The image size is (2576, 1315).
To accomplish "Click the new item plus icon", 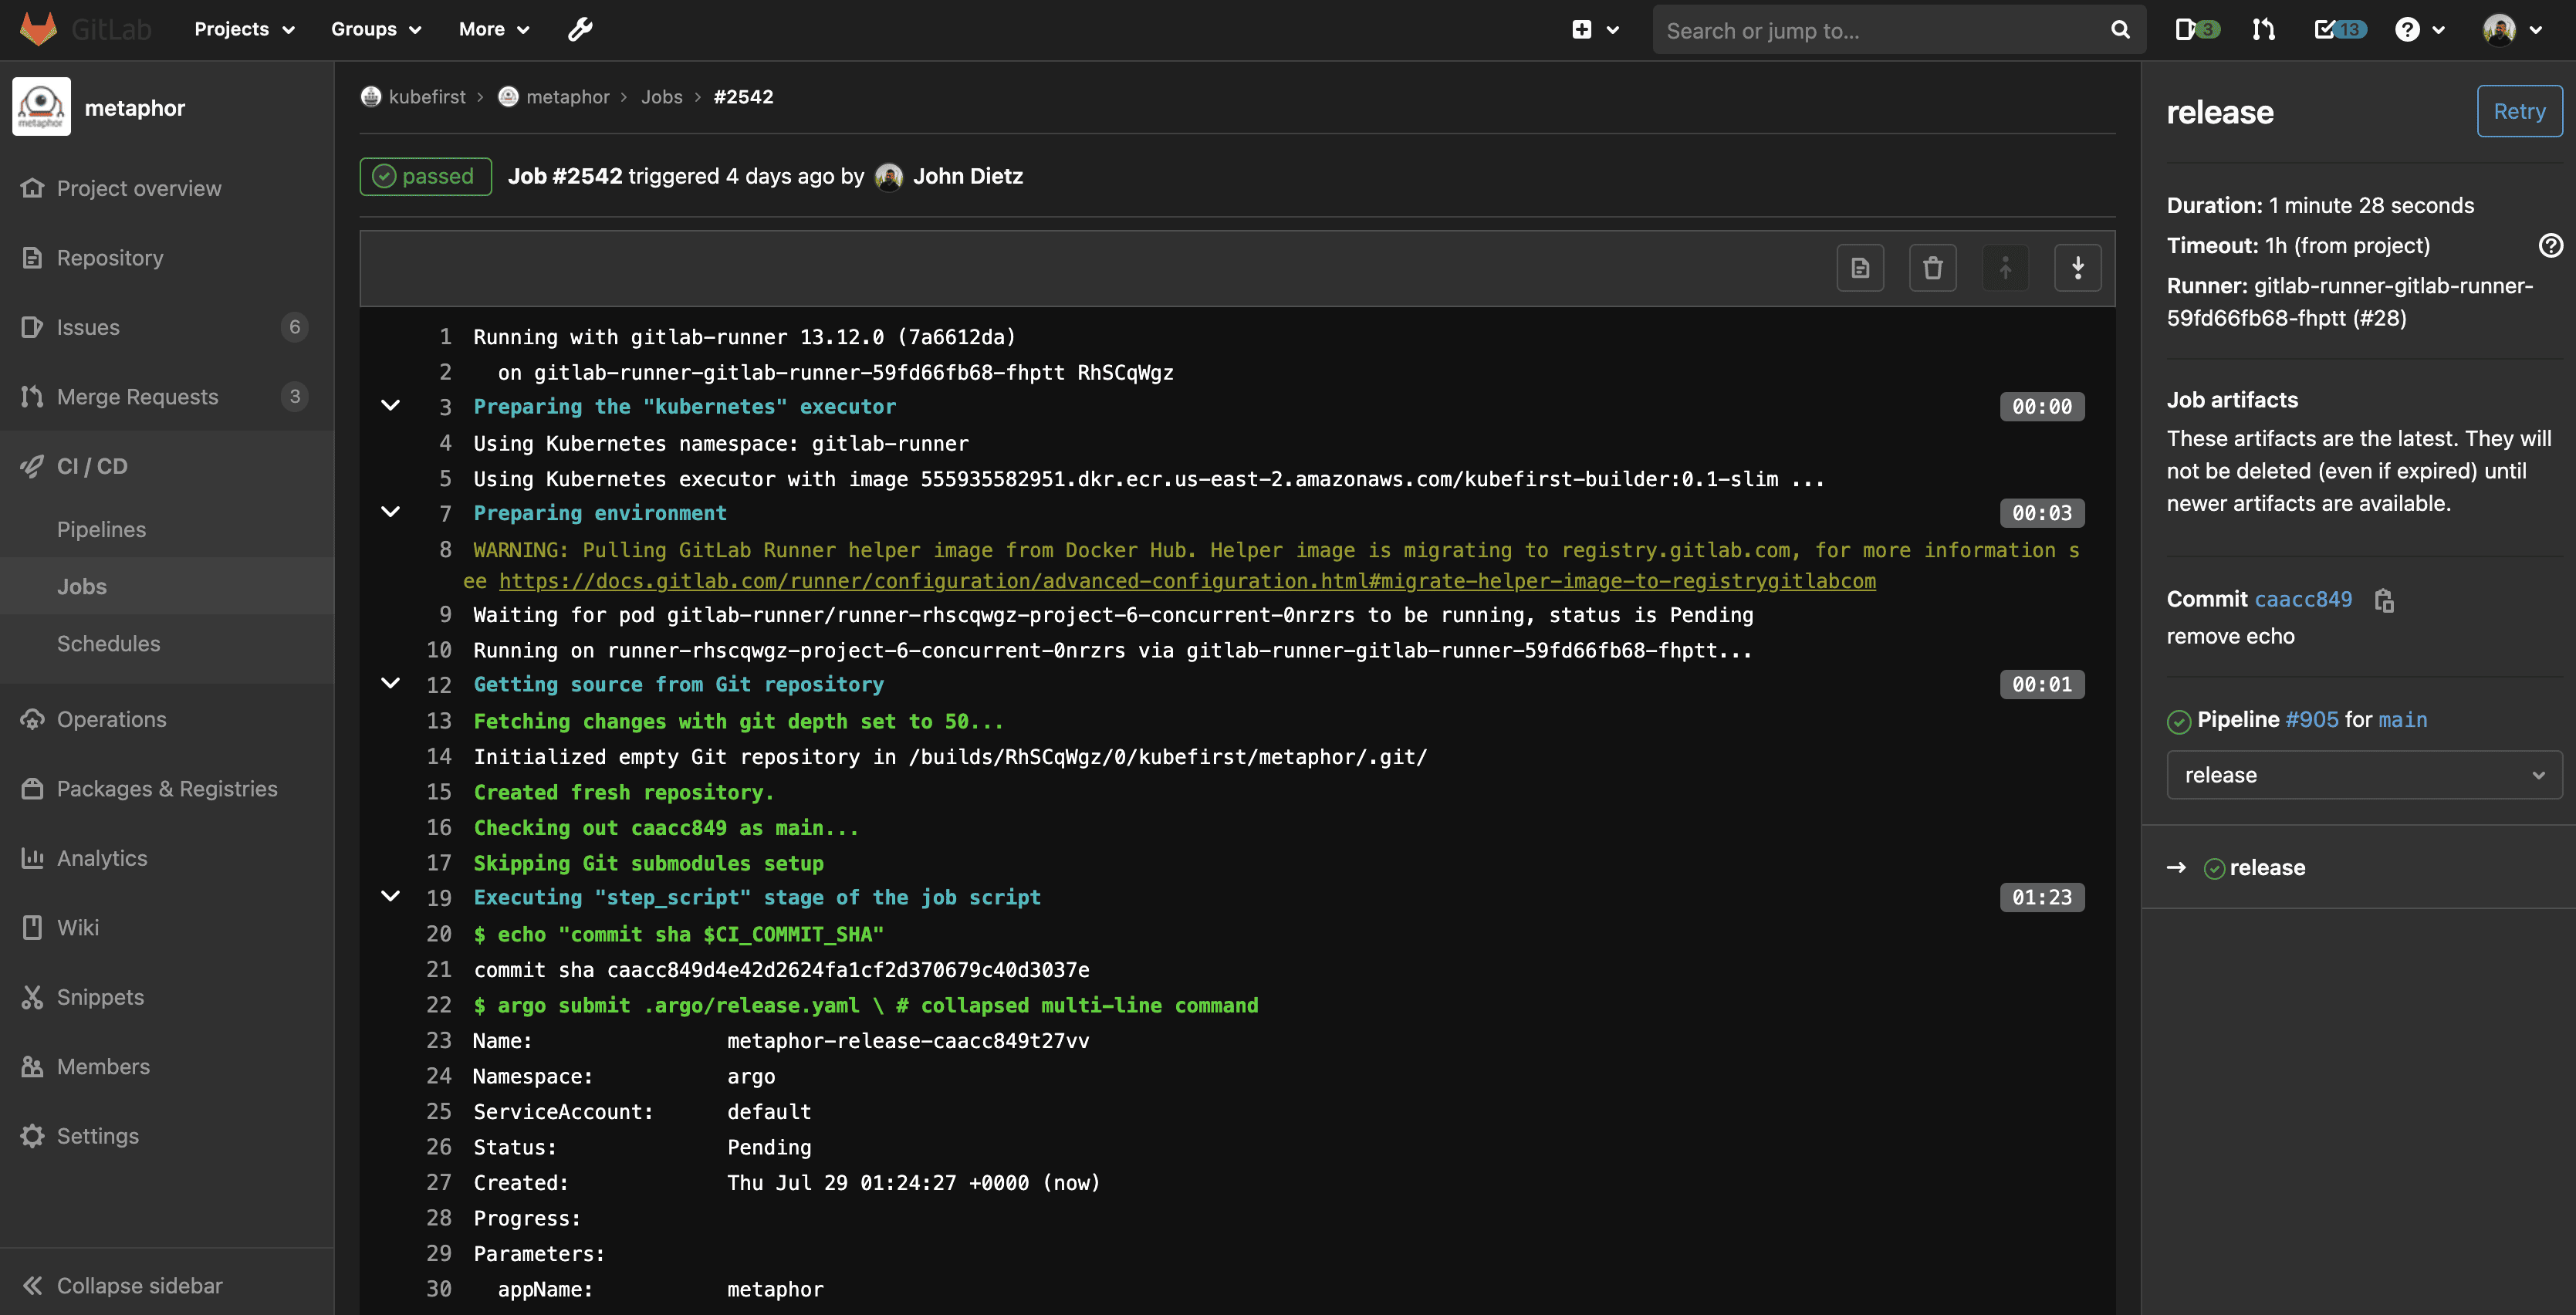I will (x=1581, y=30).
